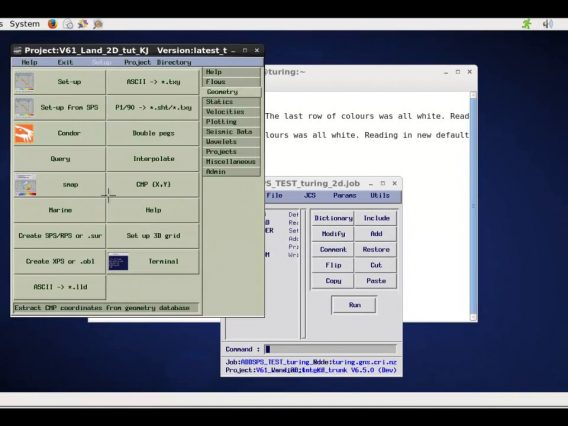Launch Firefox from the top panel
This screenshot has height=426, width=568.
click(x=53, y=24)
